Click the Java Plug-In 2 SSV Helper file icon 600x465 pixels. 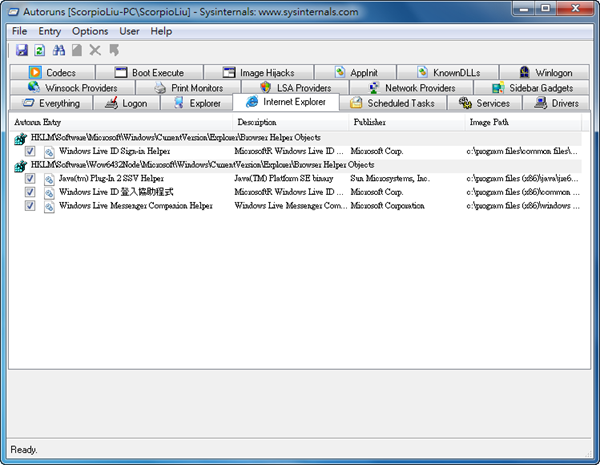(x=48, y=178)
